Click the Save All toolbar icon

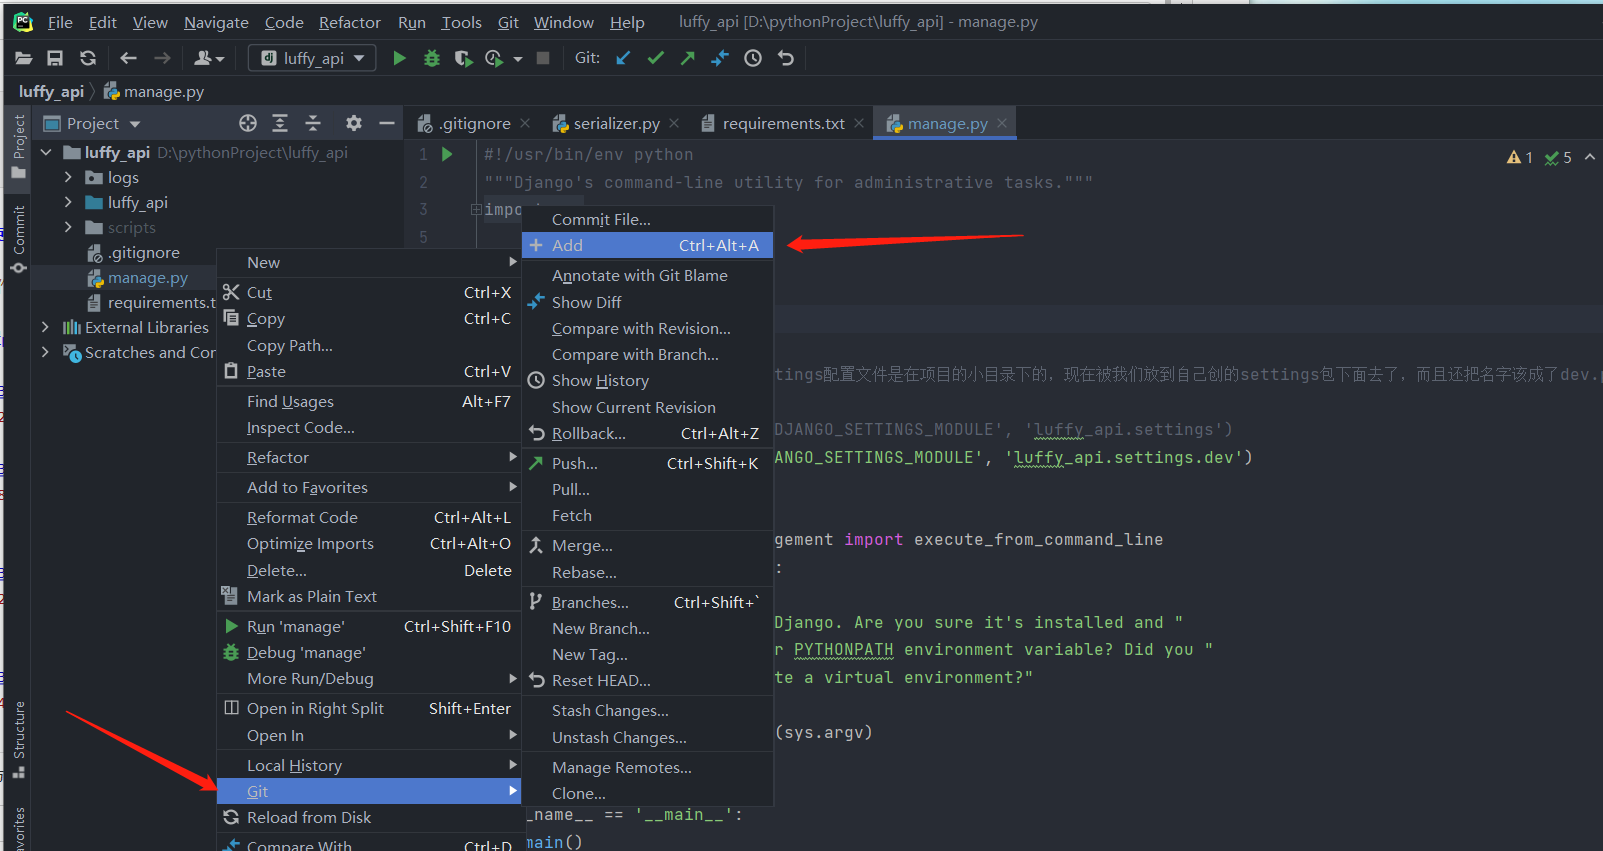(x=55, y=59)
